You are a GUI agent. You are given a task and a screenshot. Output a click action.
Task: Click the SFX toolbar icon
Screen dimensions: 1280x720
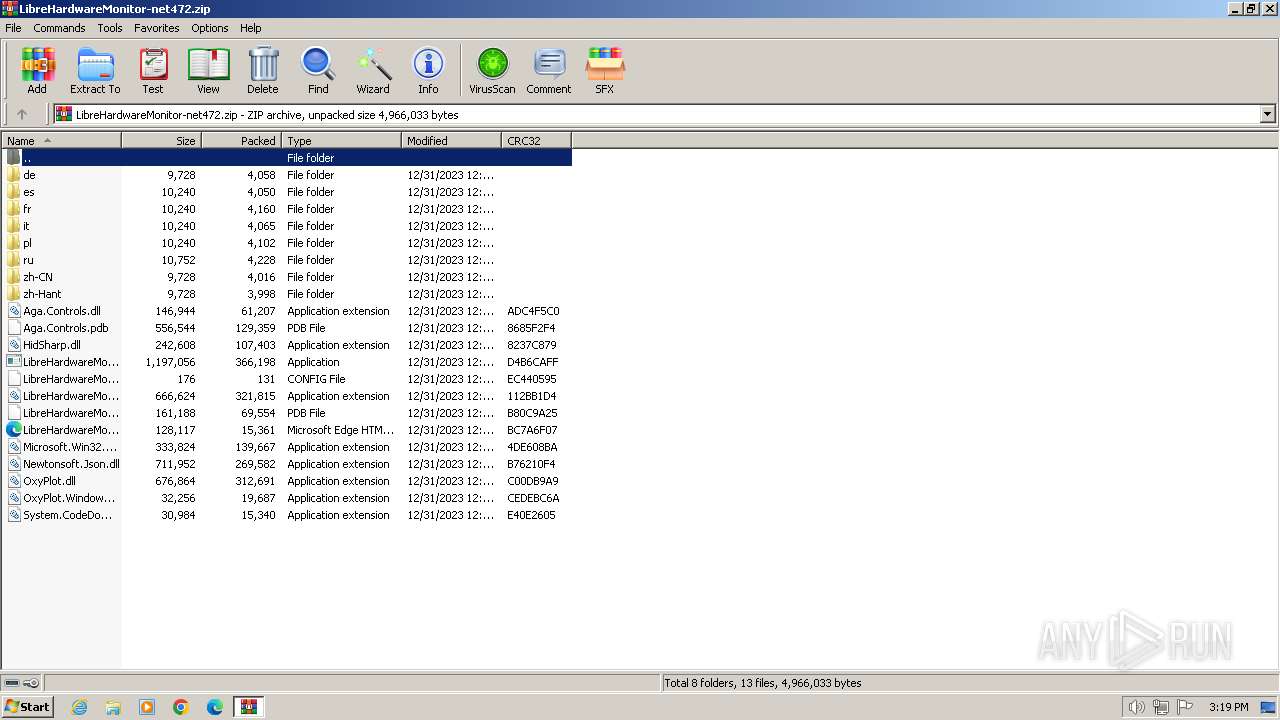605,70
